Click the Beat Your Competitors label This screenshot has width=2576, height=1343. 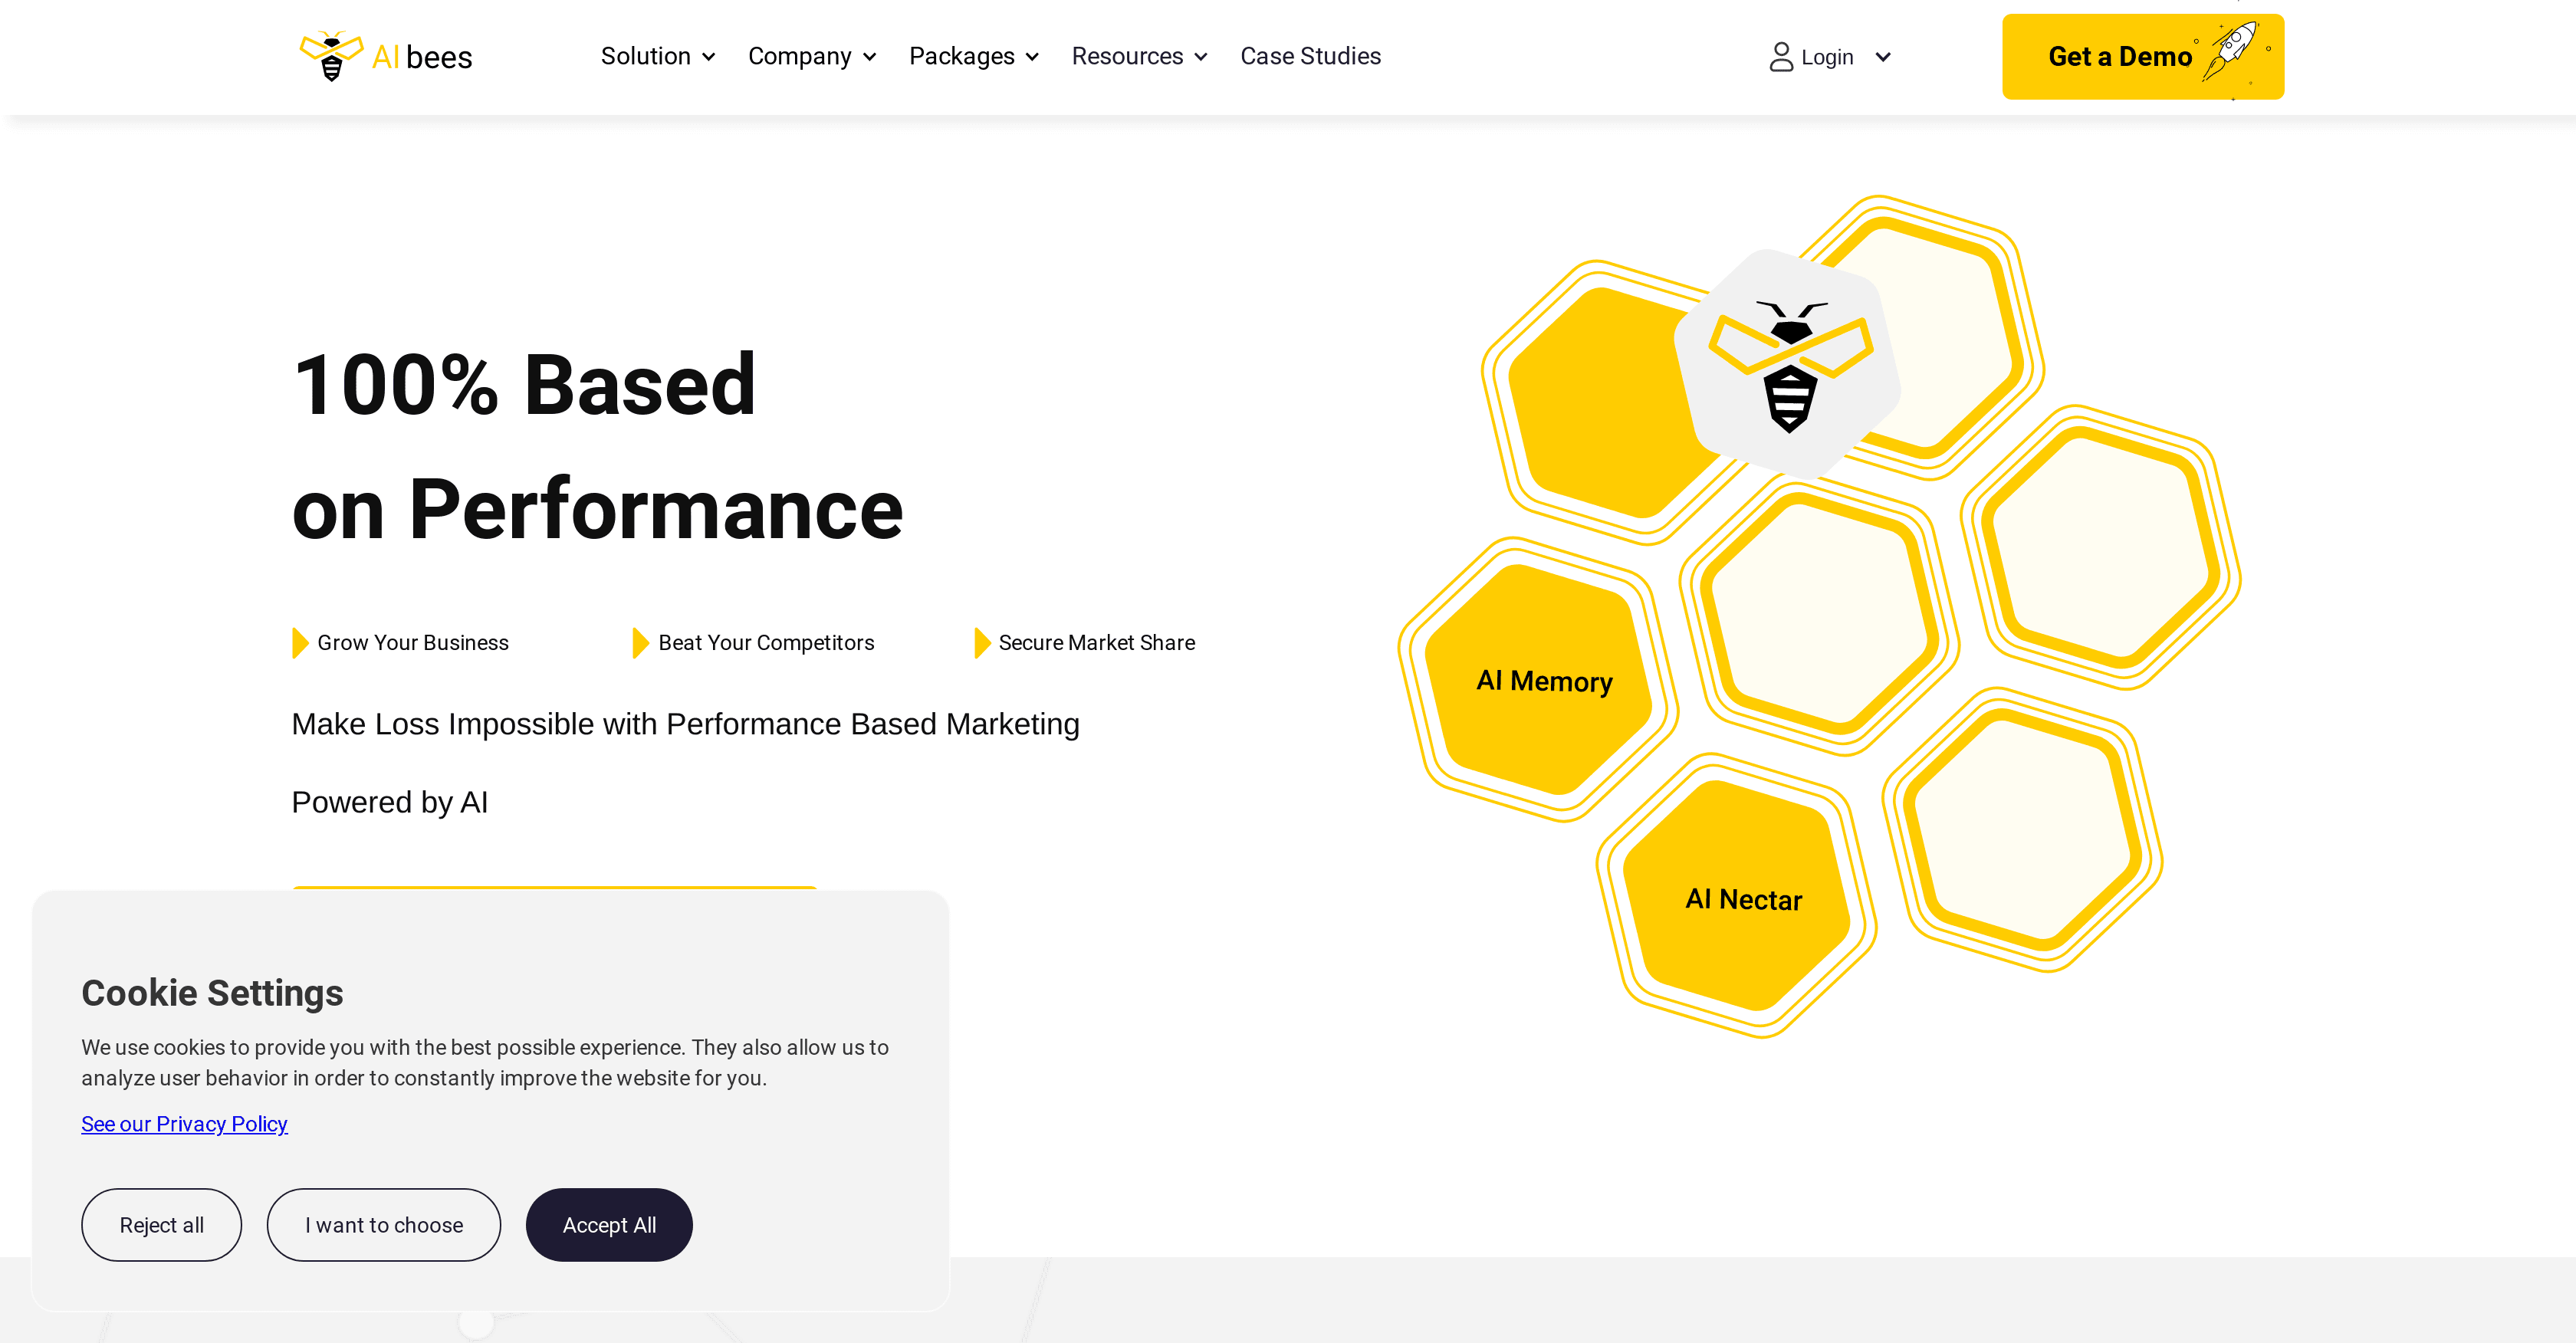pos(765,643)
